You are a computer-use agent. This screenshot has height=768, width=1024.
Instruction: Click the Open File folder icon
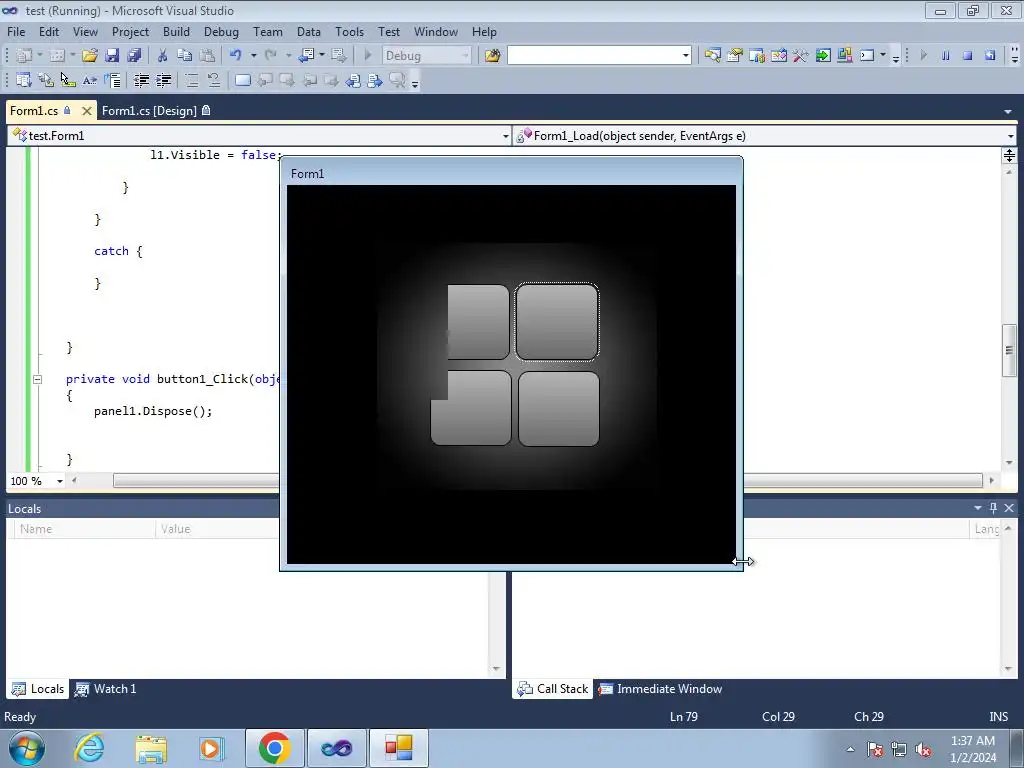tap(89, 56)
